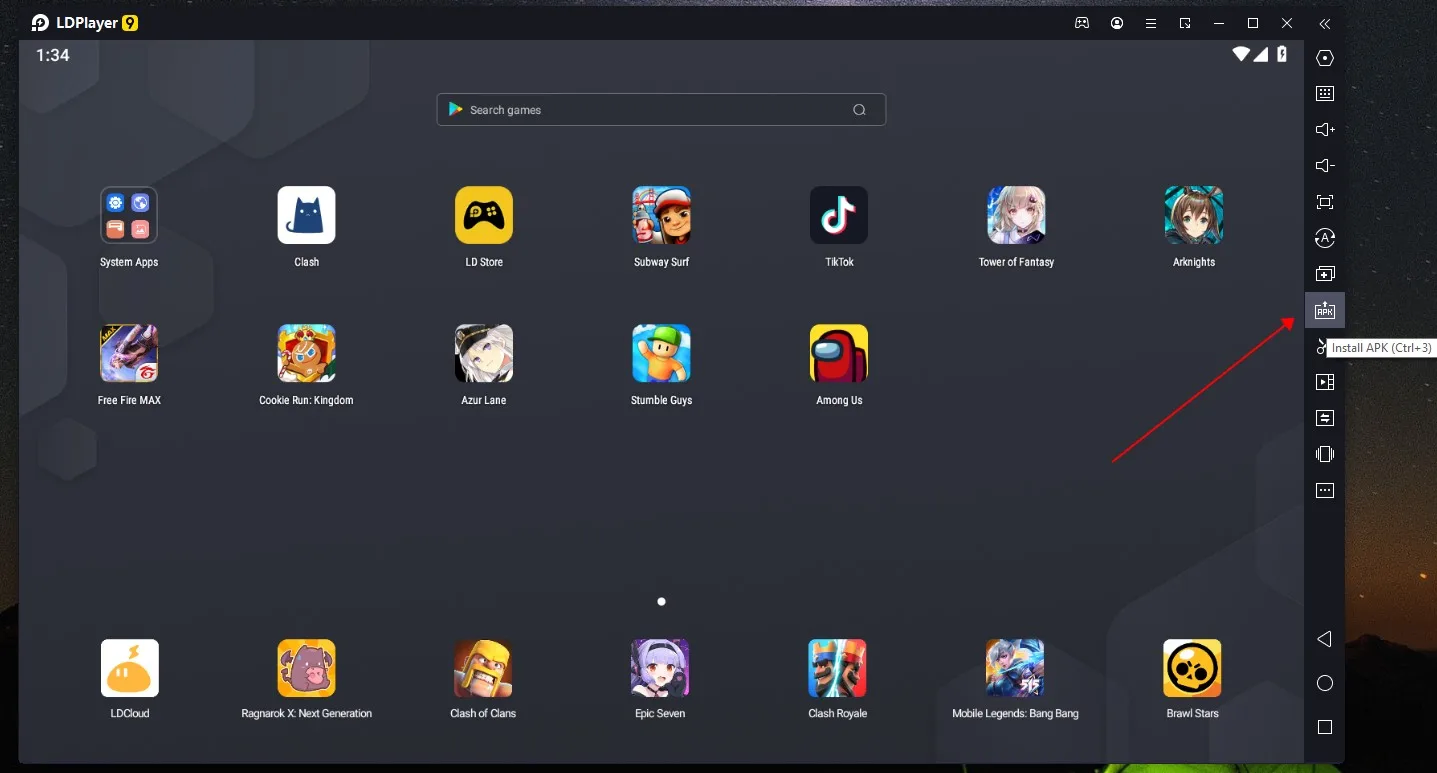Screen dimensions: 1437x773
Task: Collapse the sidebar with double-chevron icon
Action: coord(1325,23)
